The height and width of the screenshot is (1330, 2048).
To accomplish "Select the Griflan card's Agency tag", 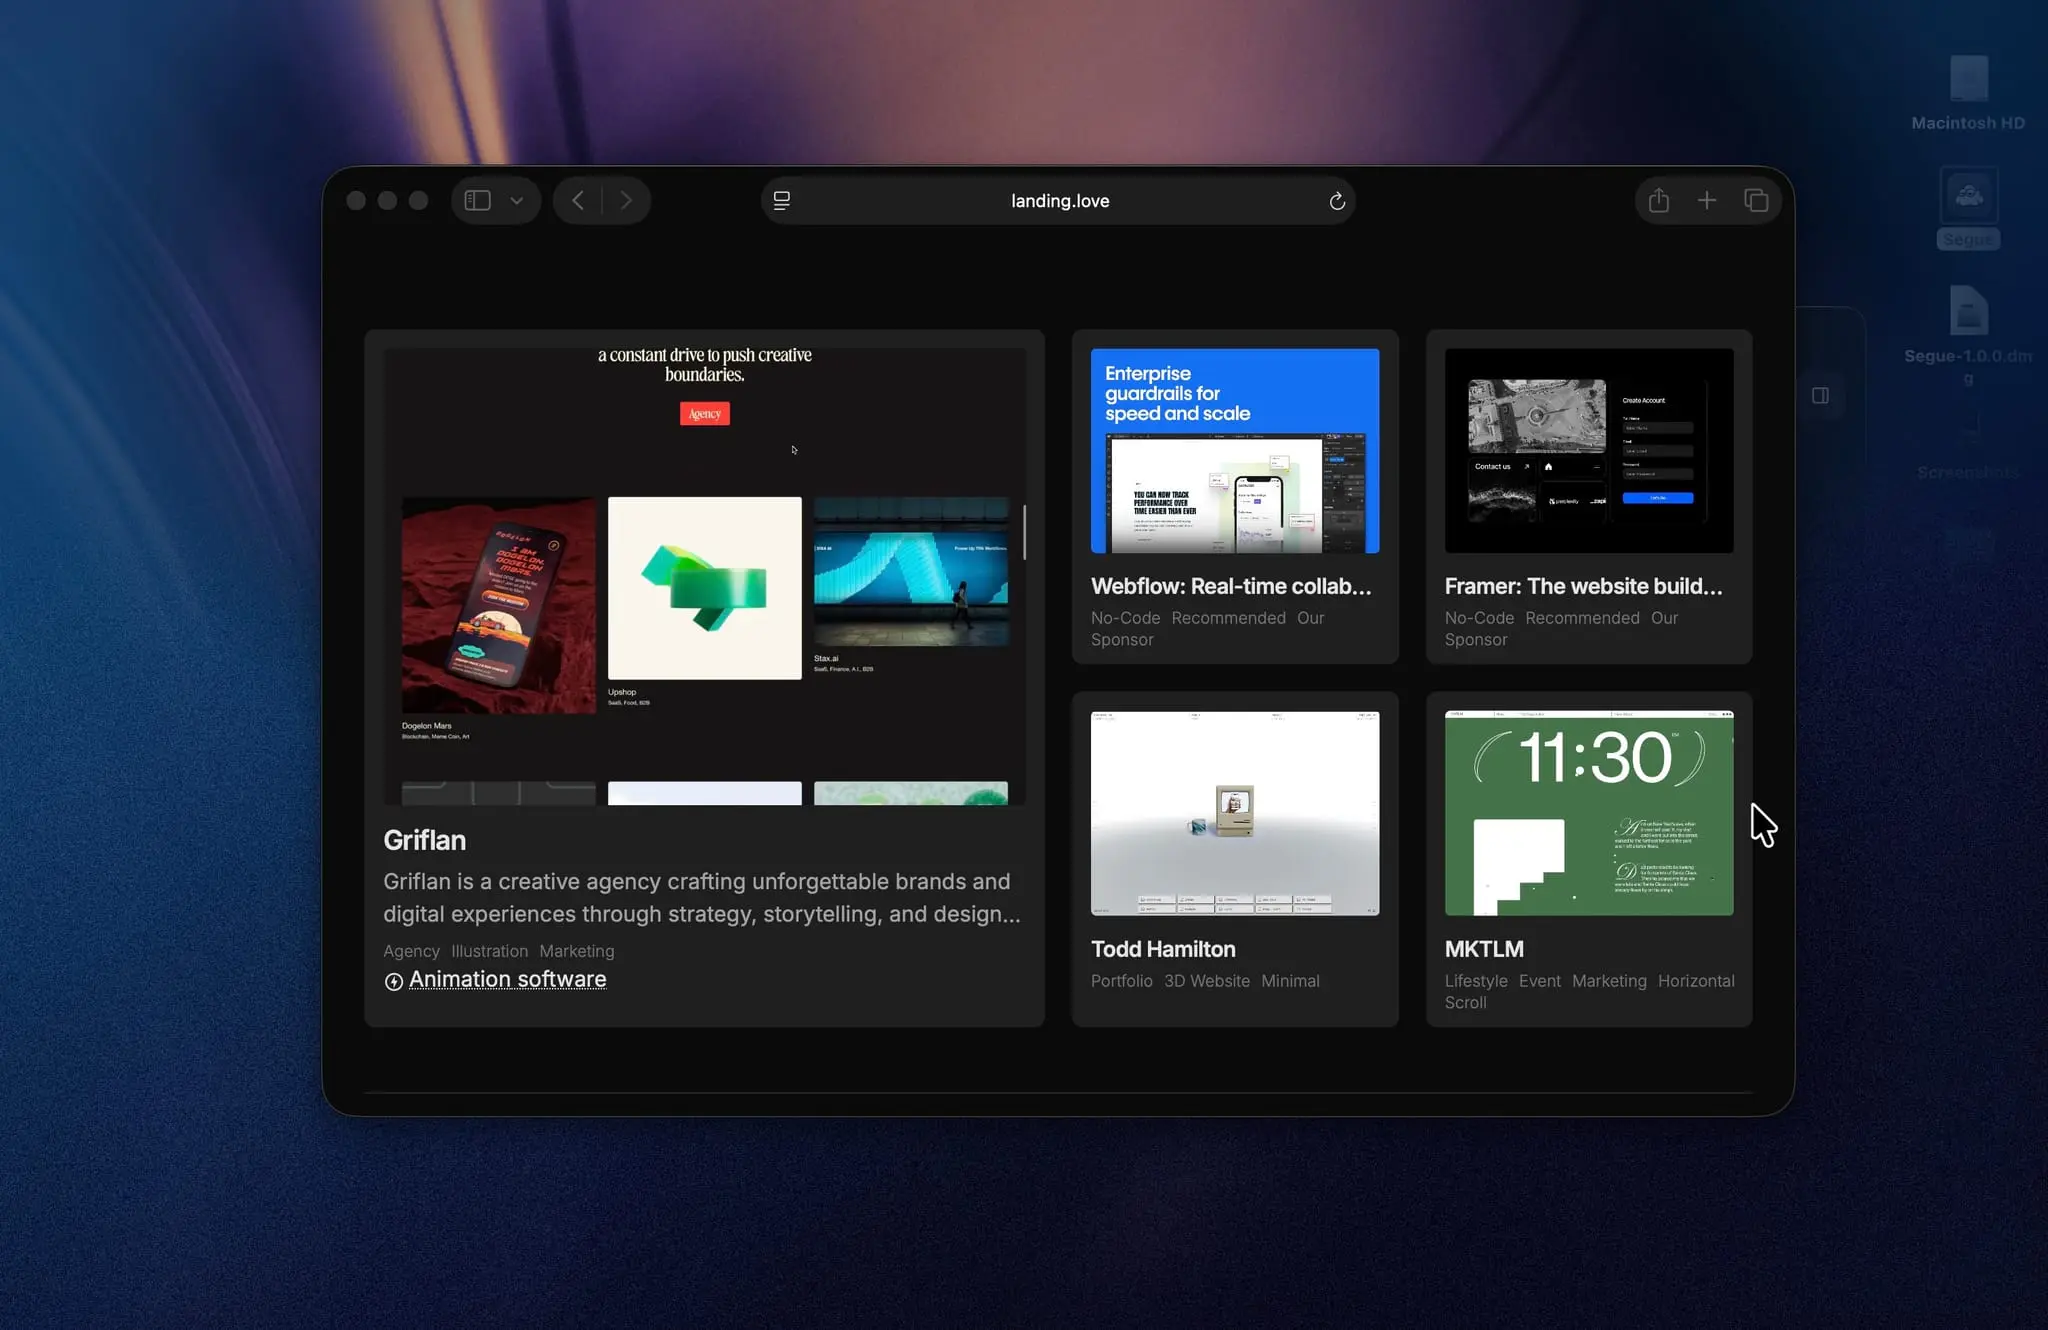I will [412, 951].
